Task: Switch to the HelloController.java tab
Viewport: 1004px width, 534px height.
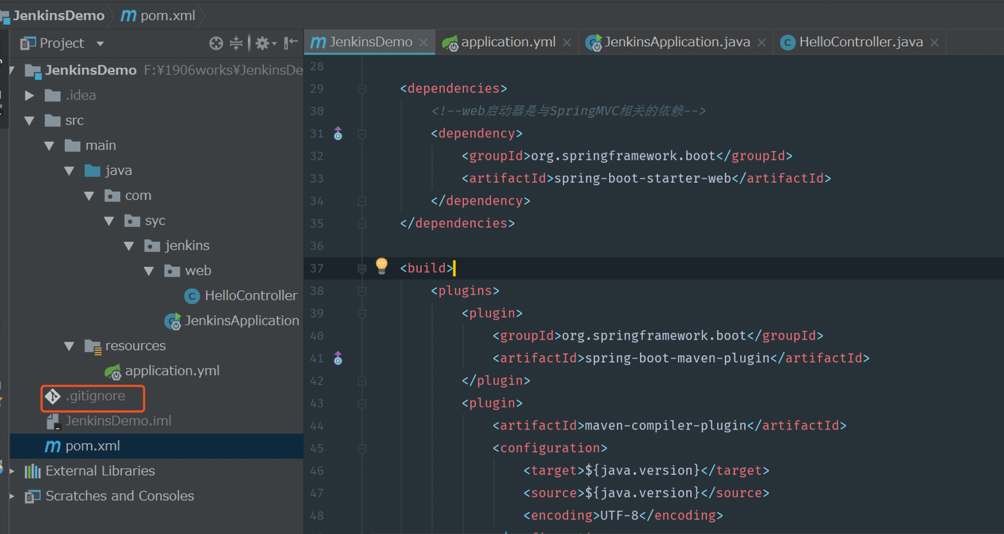Action: pos(860,42)
